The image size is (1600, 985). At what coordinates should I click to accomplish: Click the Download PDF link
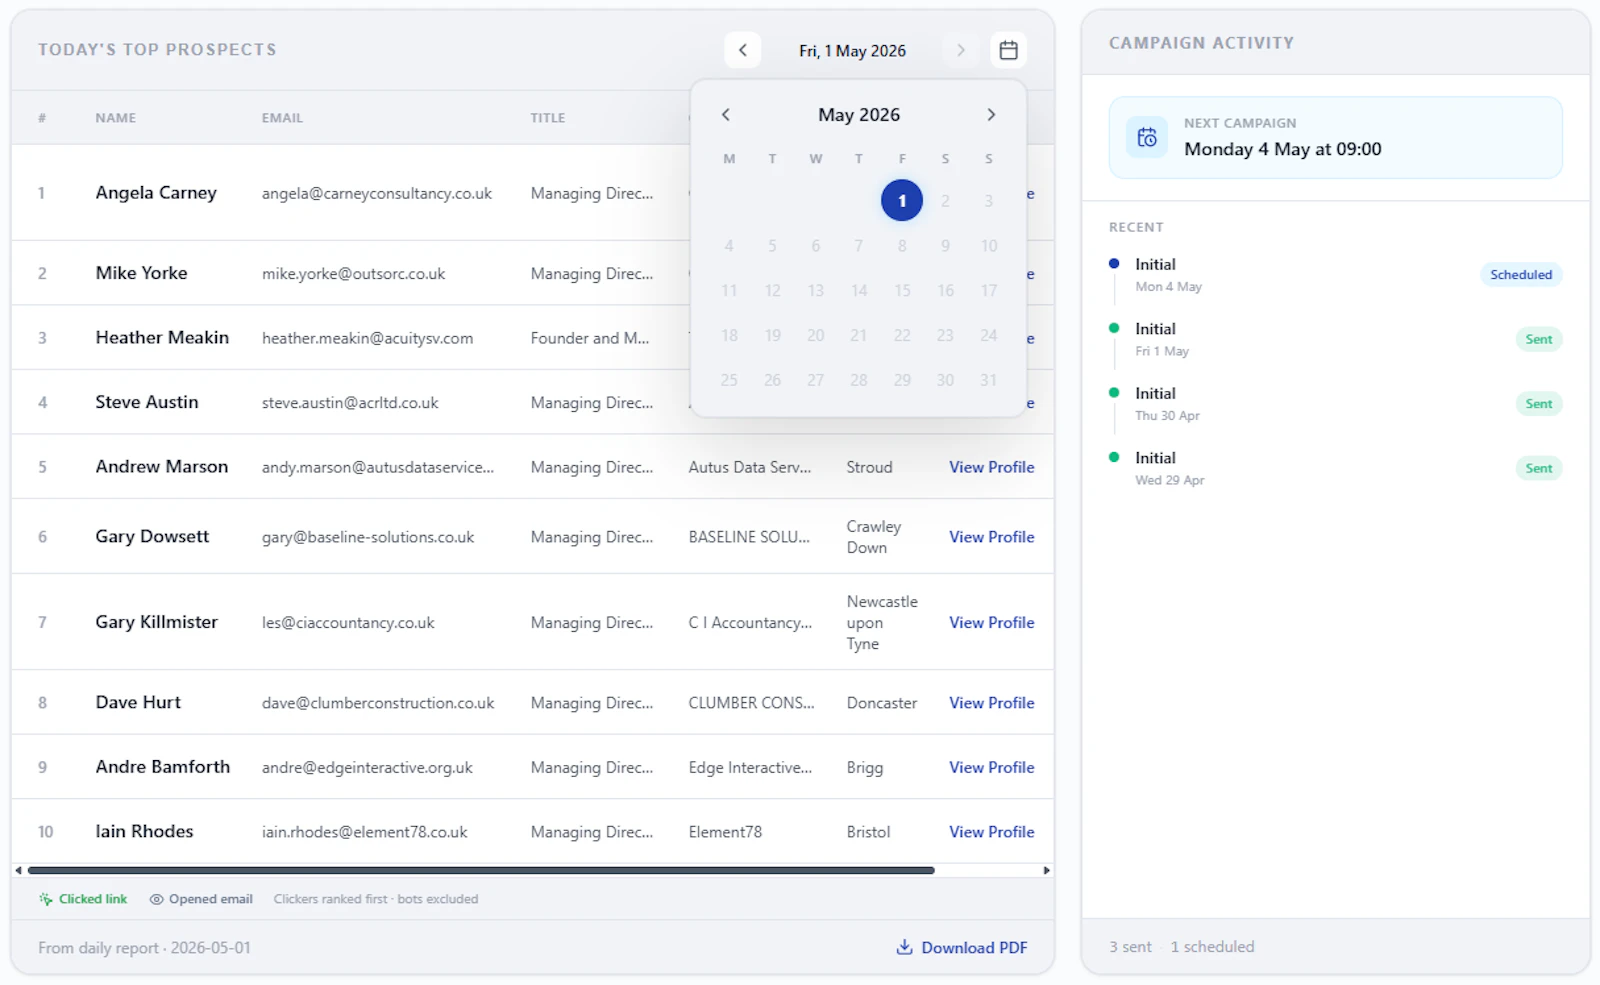(x=962, y=947)
